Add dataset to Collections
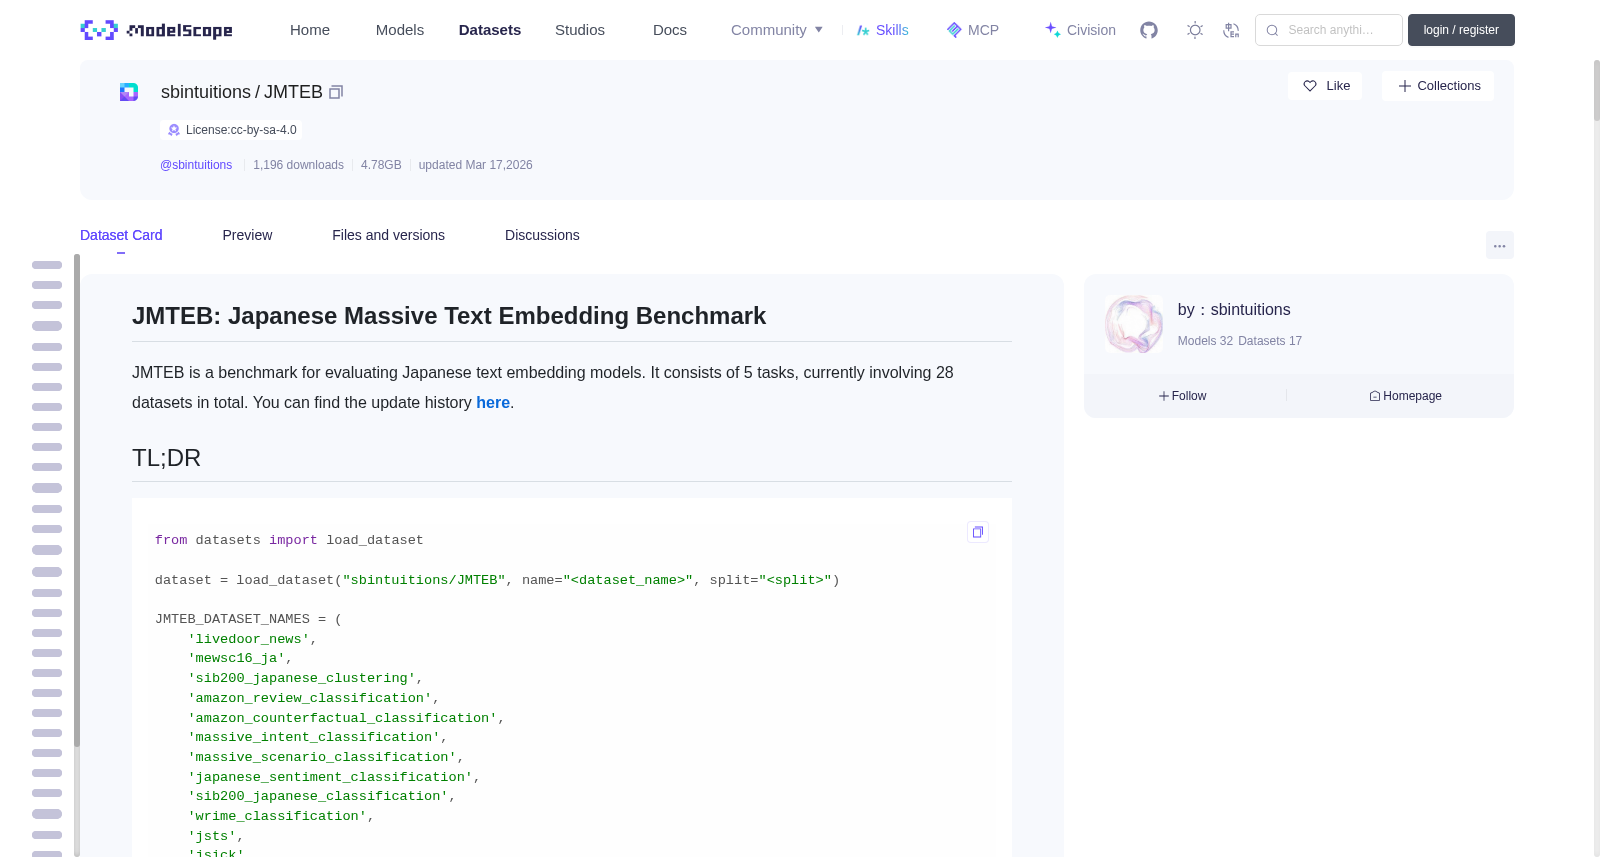 (x=1438, y=86)
